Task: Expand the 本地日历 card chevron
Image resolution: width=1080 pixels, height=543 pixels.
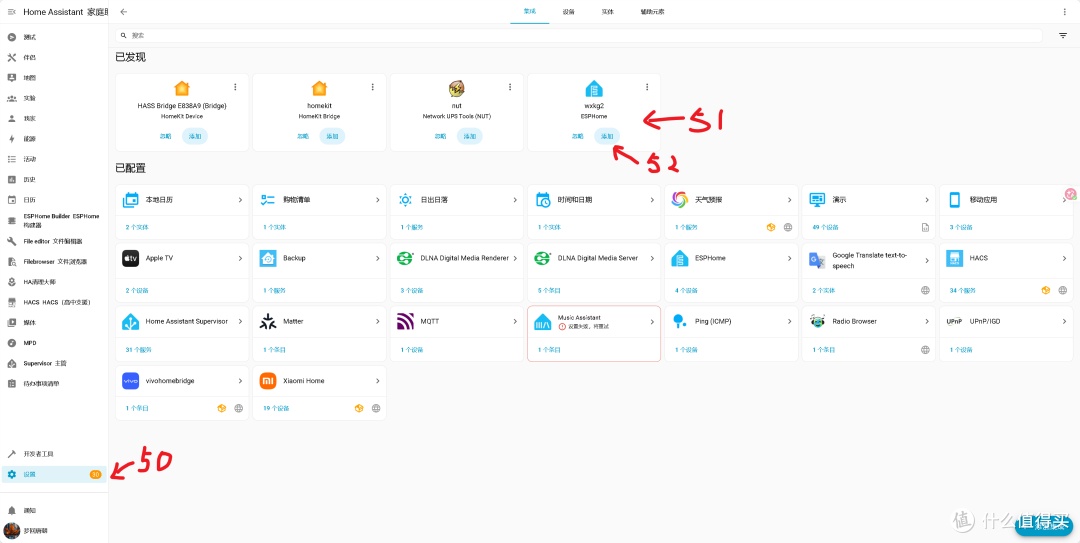Action: point(240,200)
